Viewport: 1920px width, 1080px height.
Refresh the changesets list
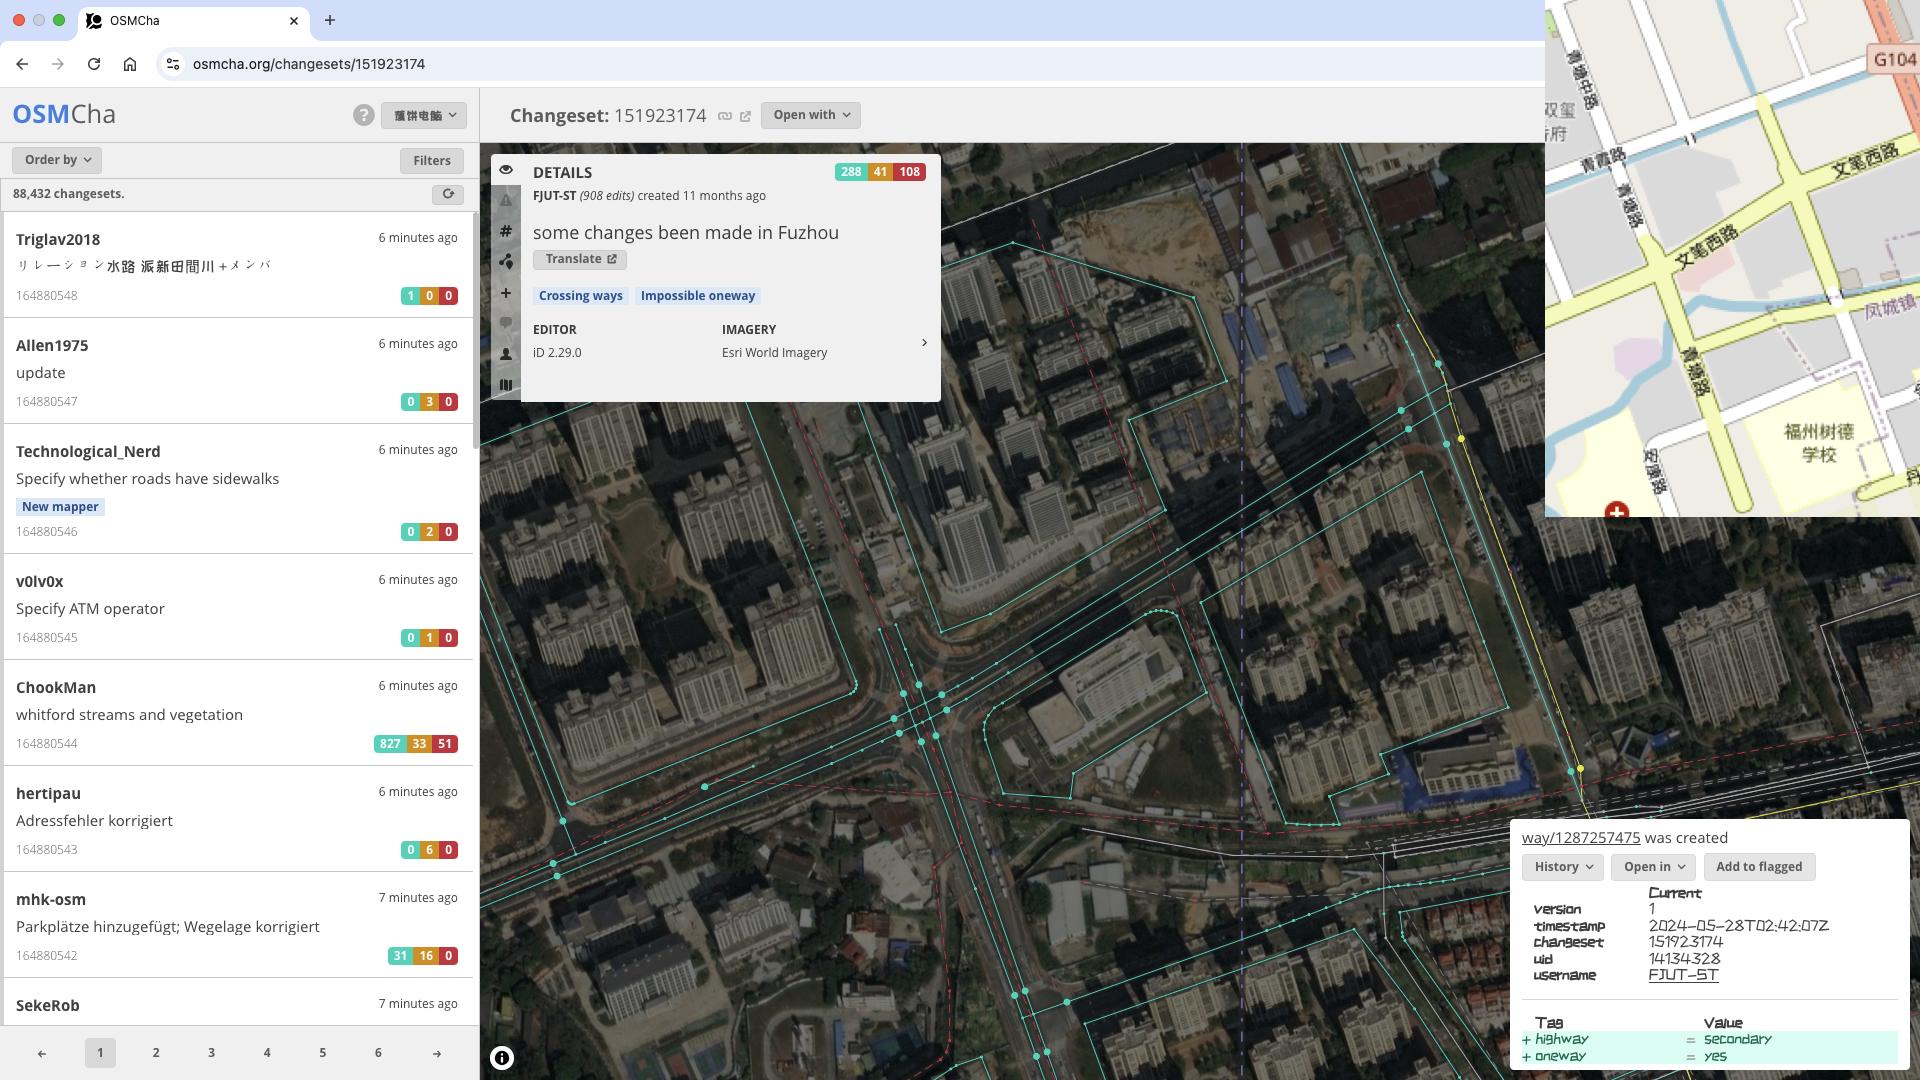point(448,194)
